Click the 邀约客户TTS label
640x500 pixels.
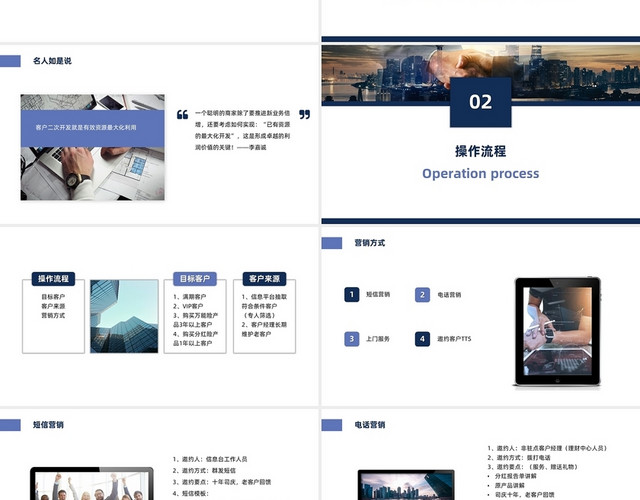454,339
